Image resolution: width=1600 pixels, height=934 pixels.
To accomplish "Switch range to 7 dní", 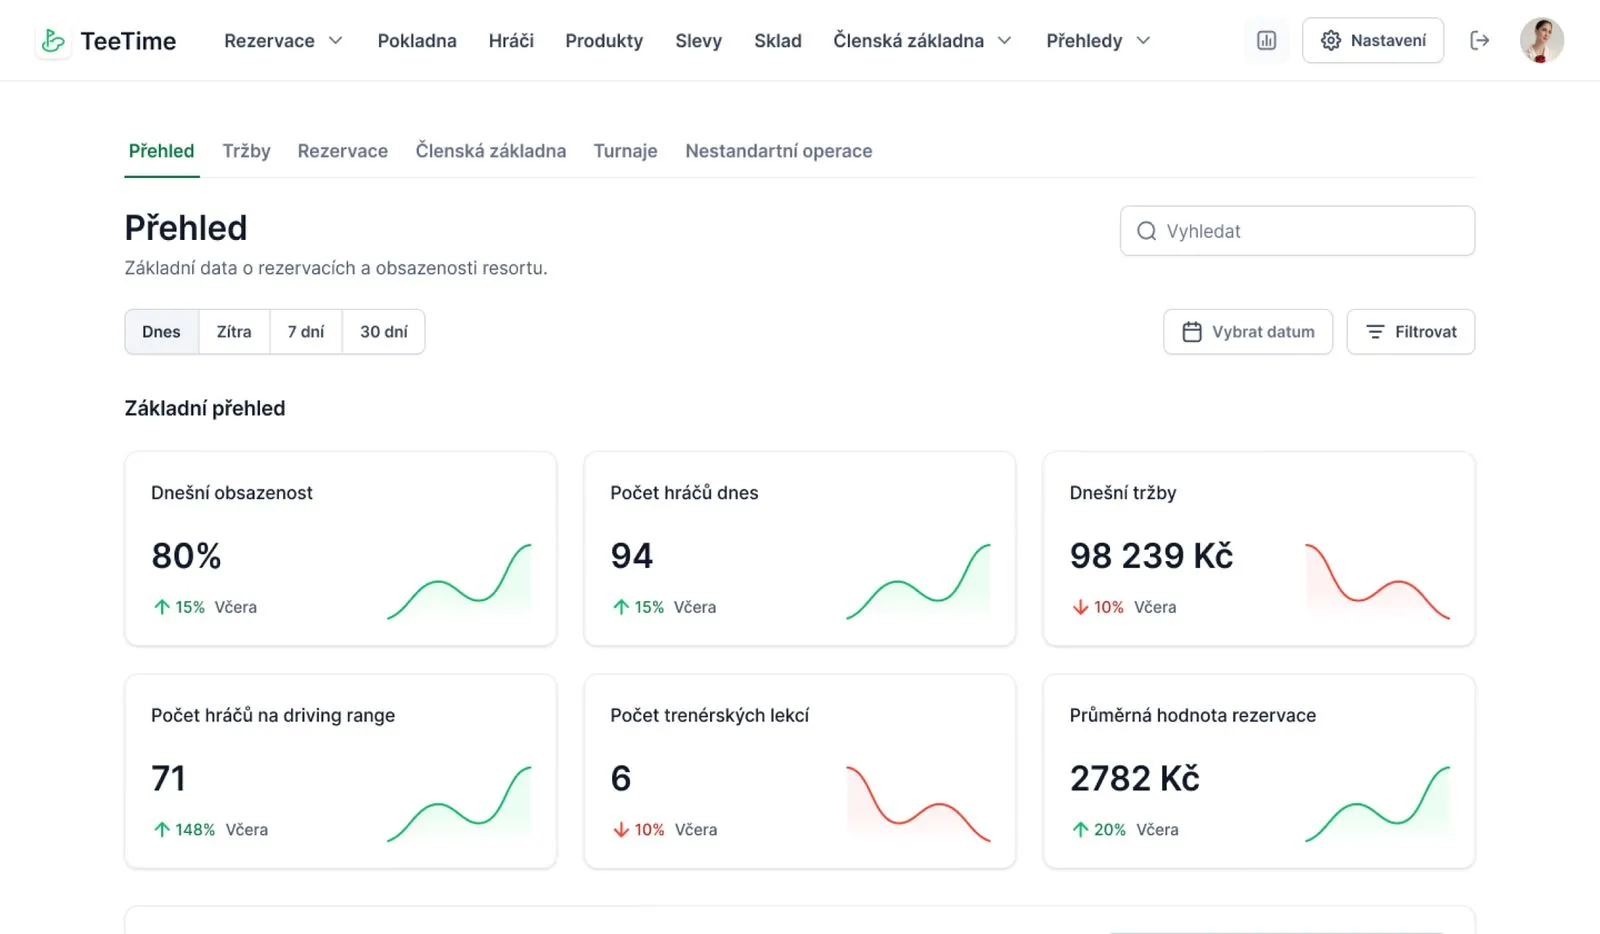I will coord(306,332).
